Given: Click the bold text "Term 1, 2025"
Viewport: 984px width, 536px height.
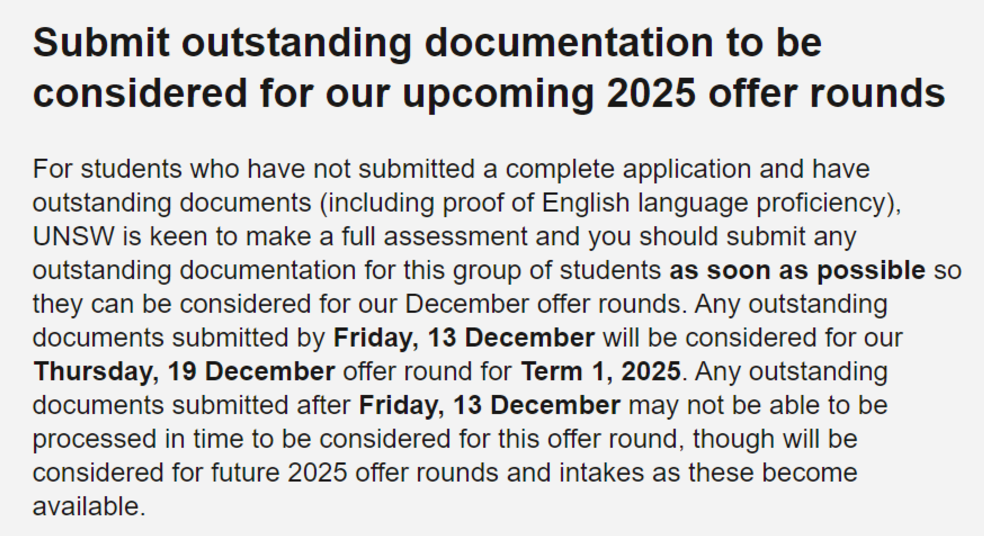Looking at the screenshot, I should (601, 372).
